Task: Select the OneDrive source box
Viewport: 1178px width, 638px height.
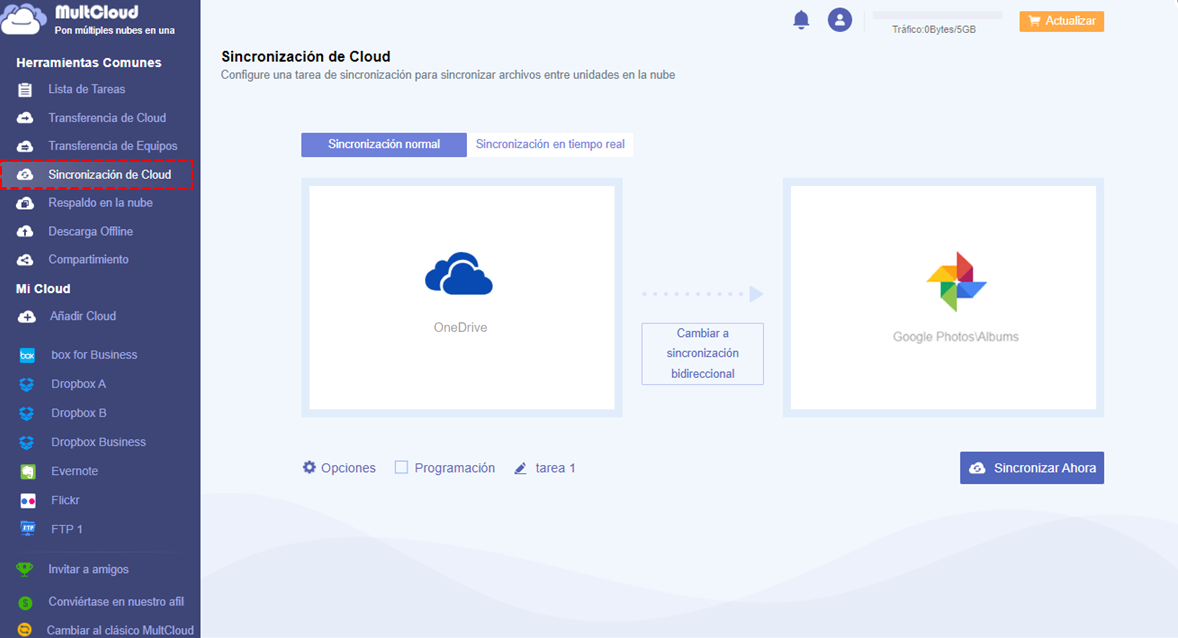Action: coord(462,298)
